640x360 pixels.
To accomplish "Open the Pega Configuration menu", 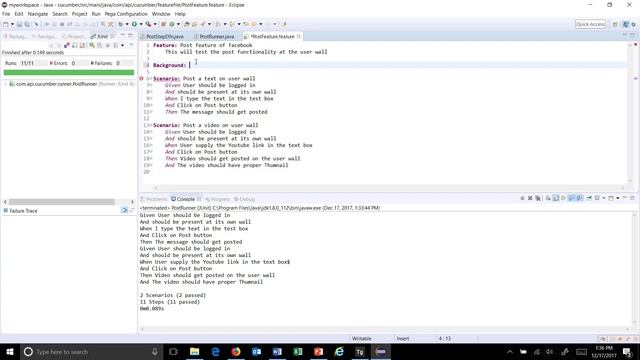I will click(x=126, y=14).
